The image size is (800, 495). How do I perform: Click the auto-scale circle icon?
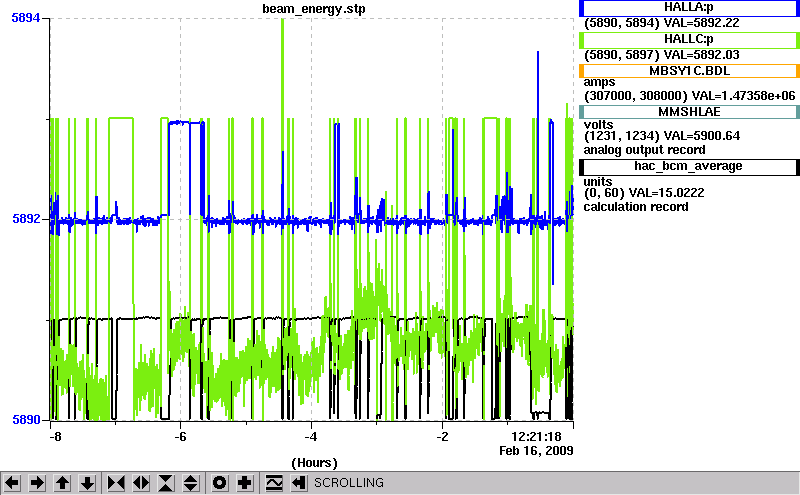(220, 483)
